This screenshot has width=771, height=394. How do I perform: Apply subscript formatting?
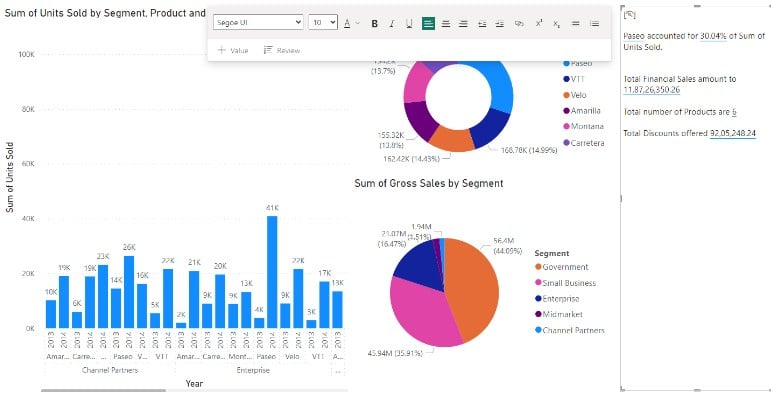(556, 23)
